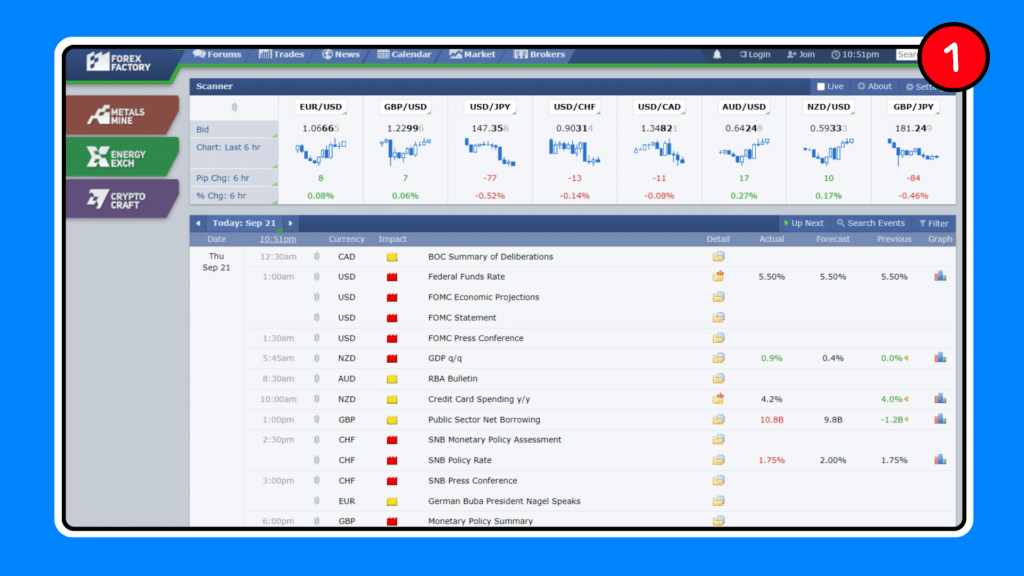
Task: Click the Login link
Action: (757, 55)
